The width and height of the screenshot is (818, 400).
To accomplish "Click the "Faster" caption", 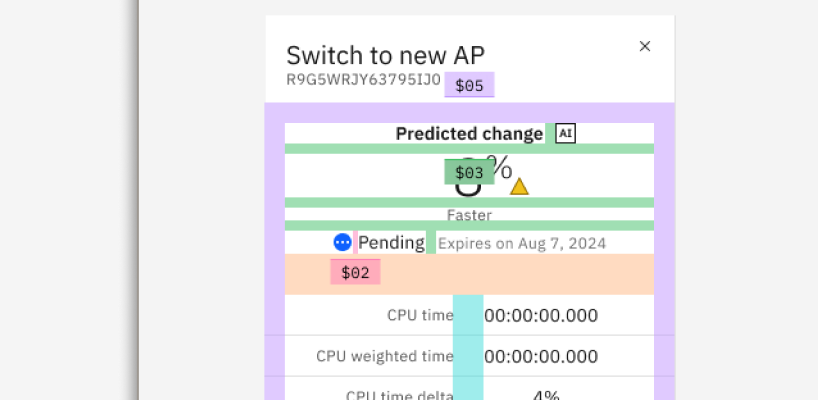I will click(x=469, y=215).
